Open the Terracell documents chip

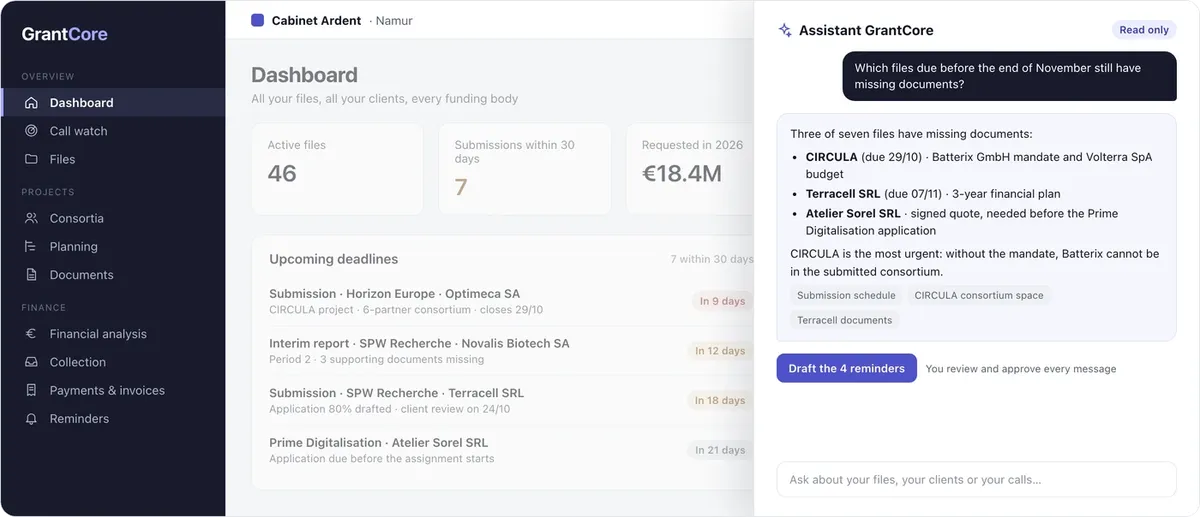click(x=845, y=320)
